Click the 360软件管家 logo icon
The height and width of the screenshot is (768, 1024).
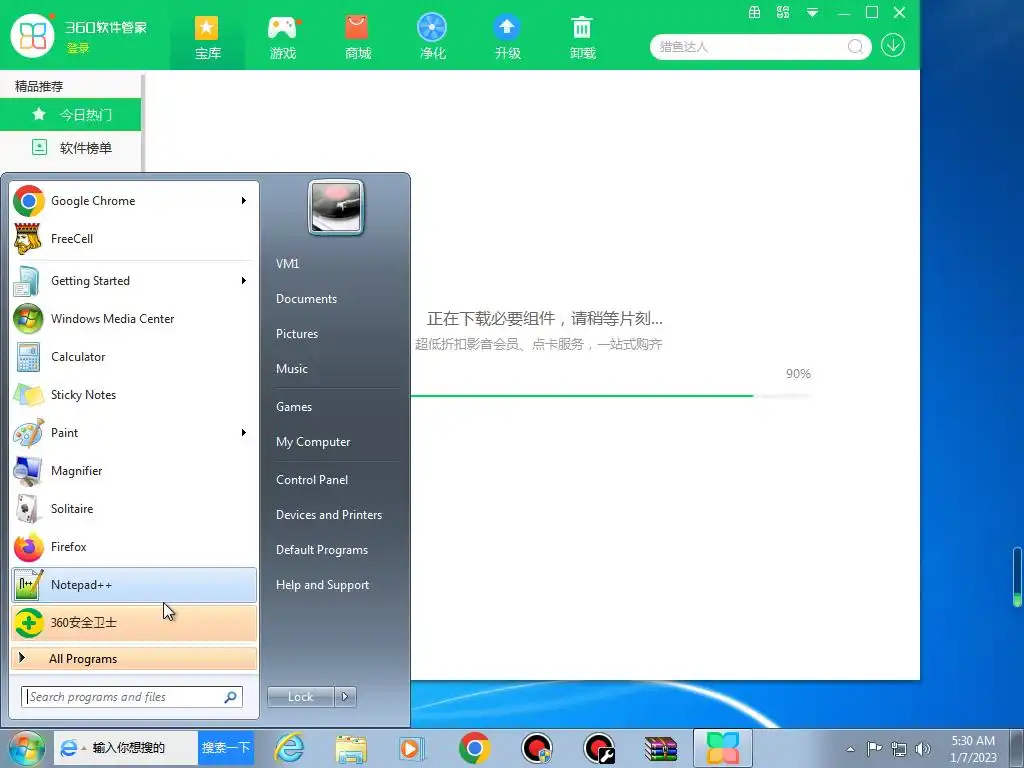32,35
